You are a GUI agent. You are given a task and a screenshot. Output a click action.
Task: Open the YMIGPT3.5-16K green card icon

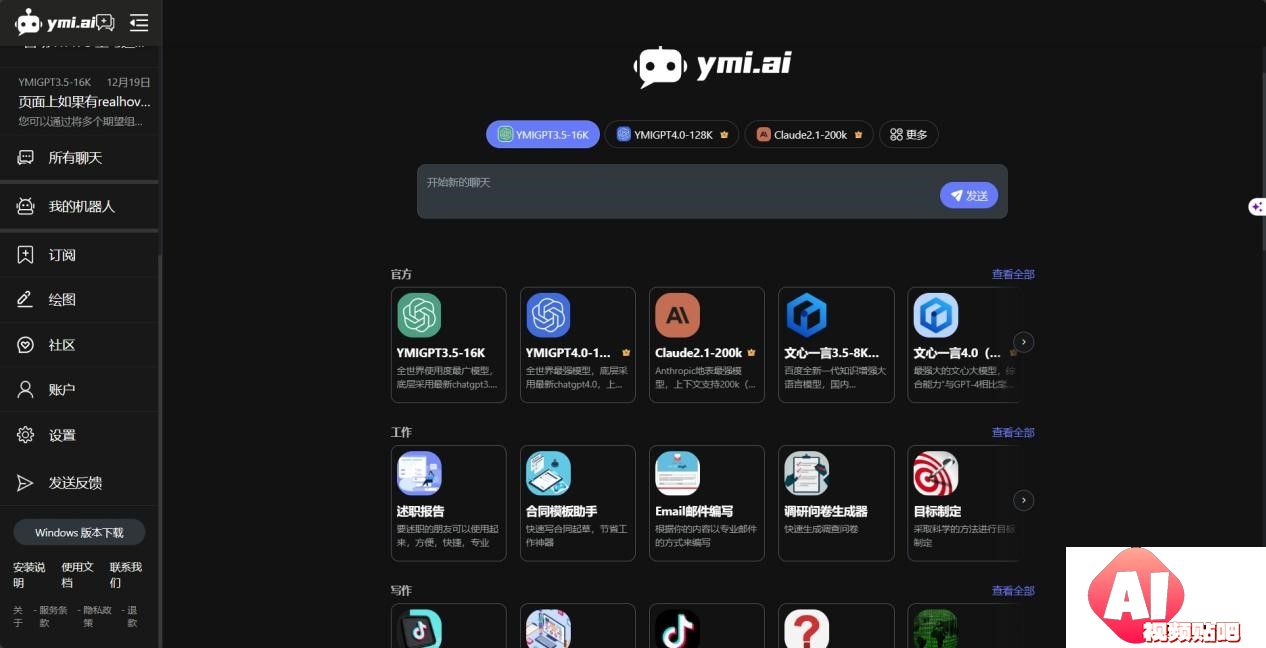point(419,315)
